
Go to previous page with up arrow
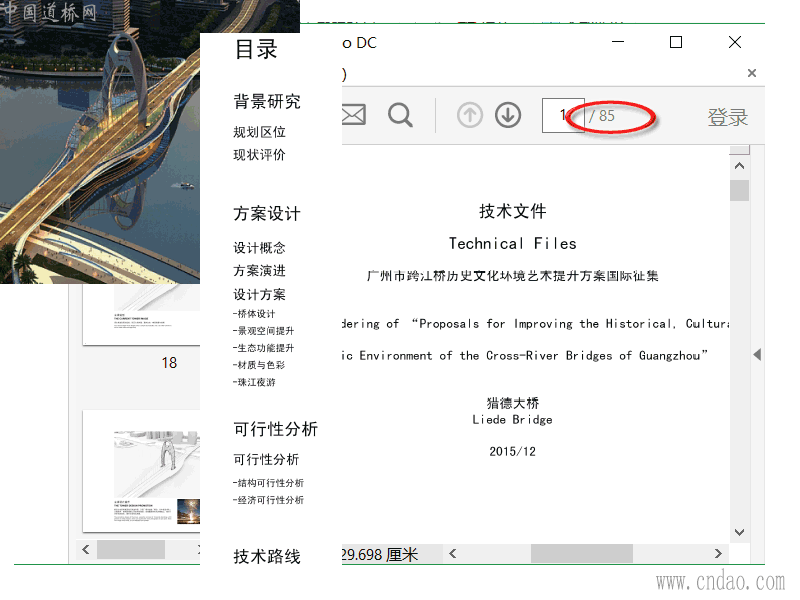pyautogui.click(x=469, y=115)
